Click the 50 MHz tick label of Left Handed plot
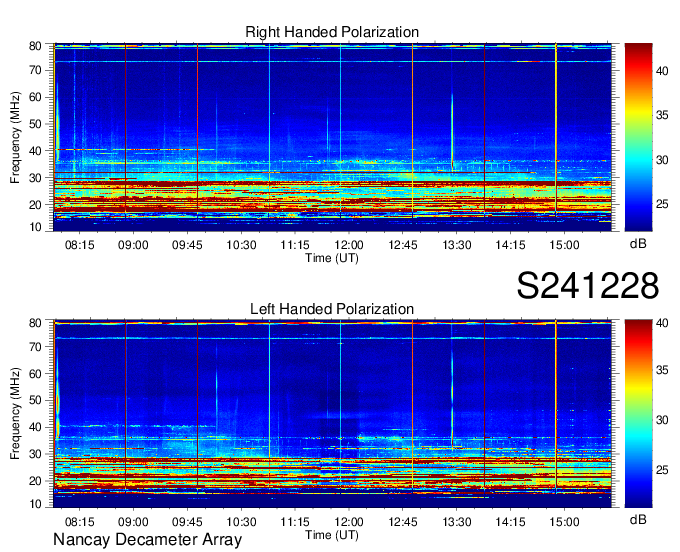This screenshot has width=680, height=552. point(35,401)
